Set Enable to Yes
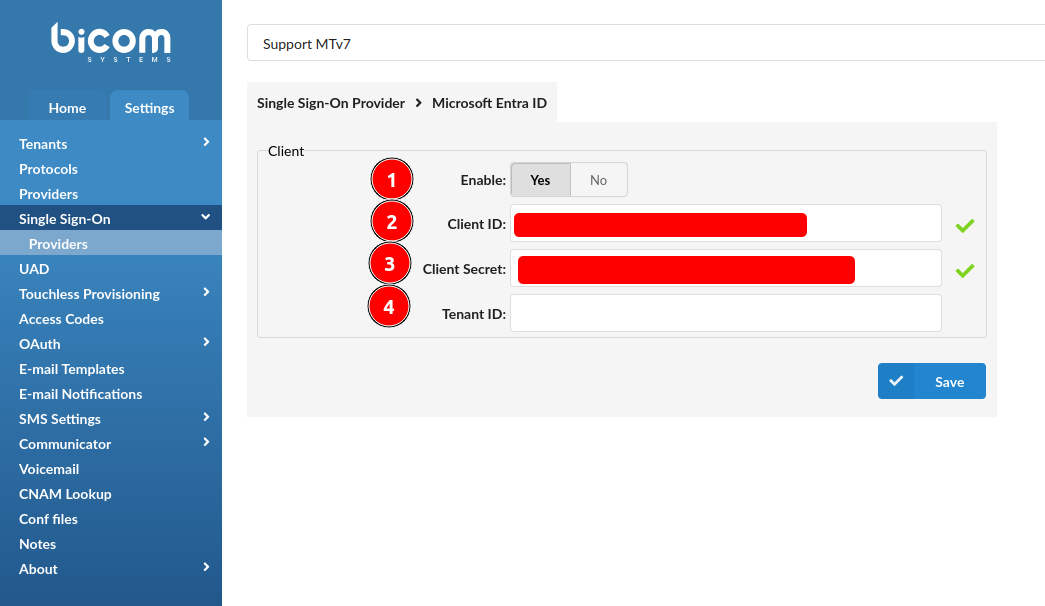The width and height of the screenshot is (1045, 606). click(x=540, y=180)
